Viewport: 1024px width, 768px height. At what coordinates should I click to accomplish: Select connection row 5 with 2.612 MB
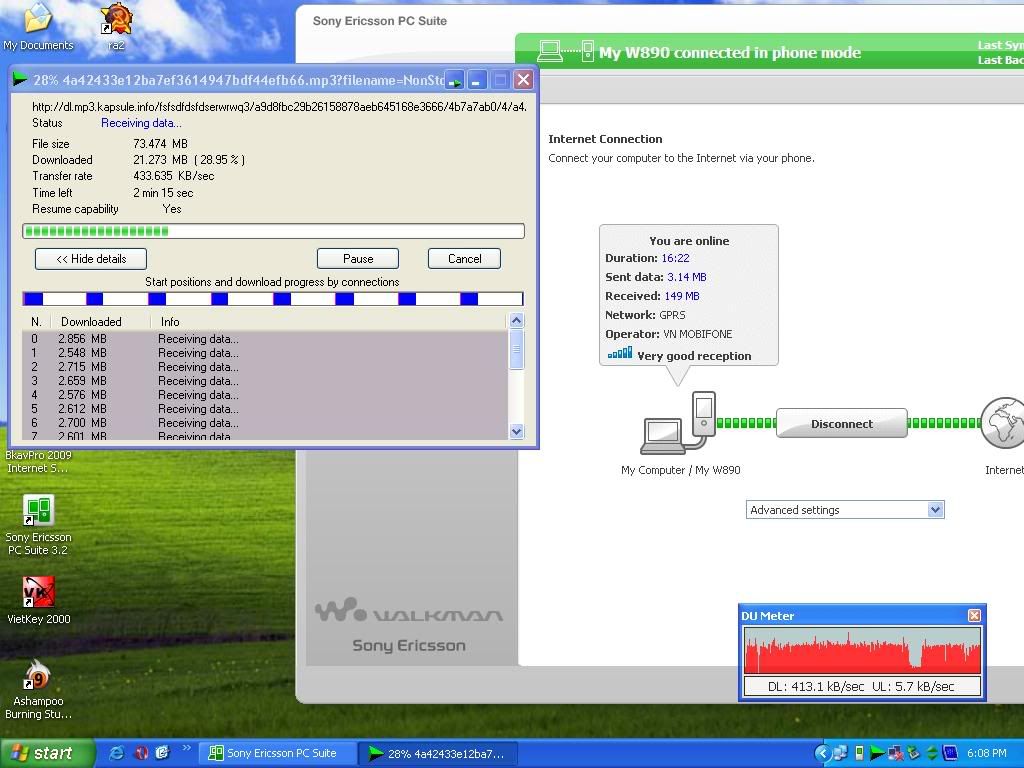264,409
